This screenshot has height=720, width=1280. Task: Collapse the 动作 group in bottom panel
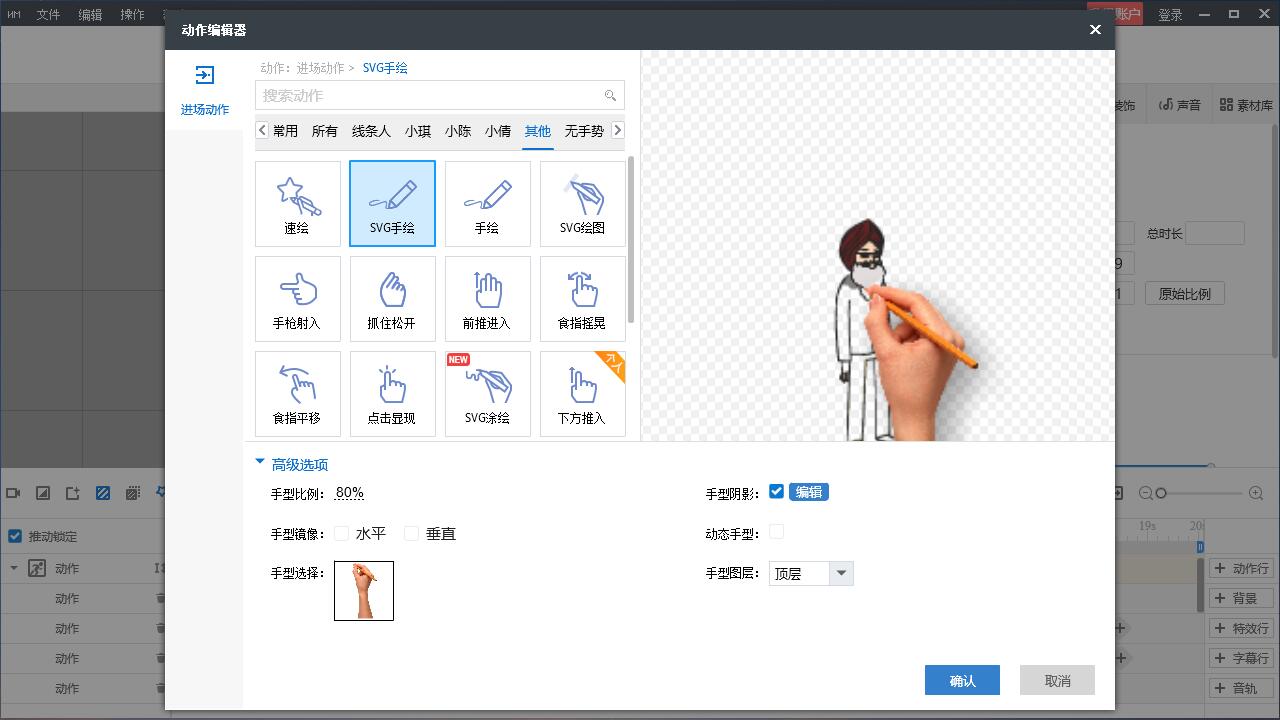pyautogui.click(x=14, y=568)
